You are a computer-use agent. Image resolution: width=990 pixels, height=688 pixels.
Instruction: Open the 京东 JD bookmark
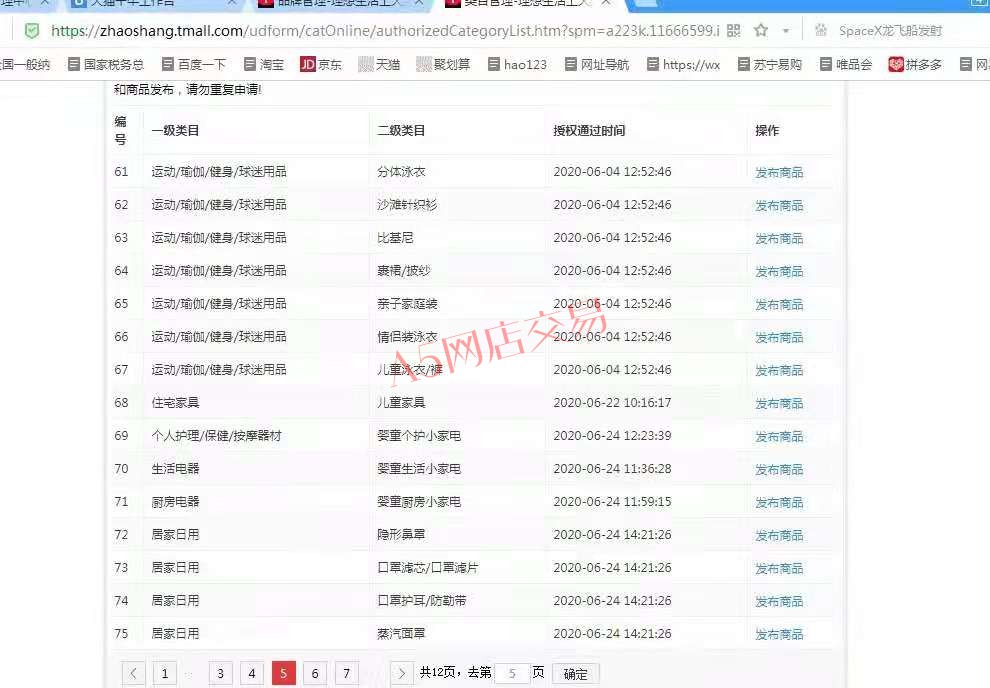[x=320, y=64]
